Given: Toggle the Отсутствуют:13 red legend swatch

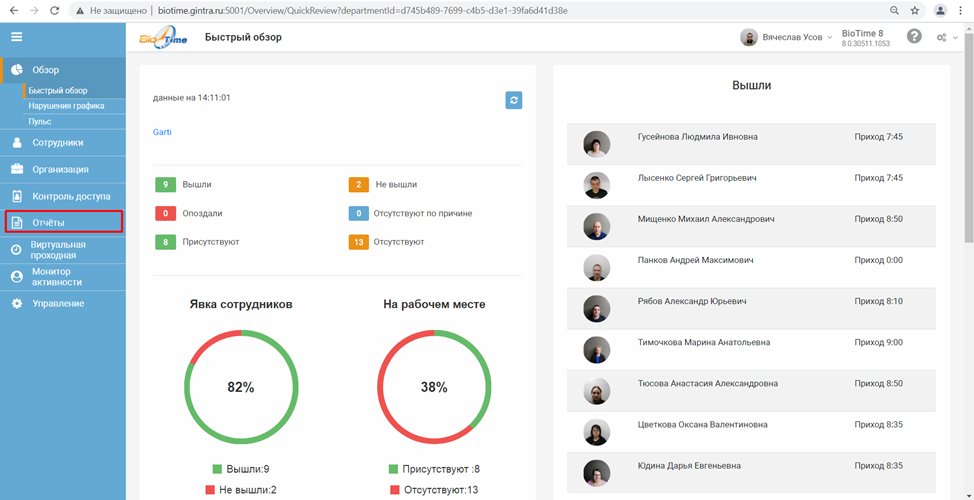Looking at the screenshot, I should tap(395, 490).
